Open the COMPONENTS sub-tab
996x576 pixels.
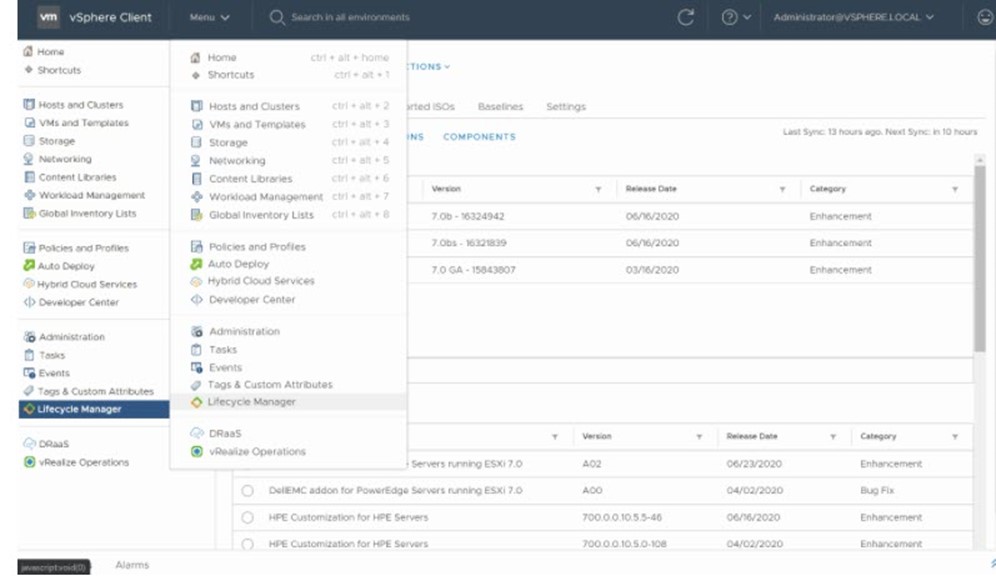(x=480, y=137)
